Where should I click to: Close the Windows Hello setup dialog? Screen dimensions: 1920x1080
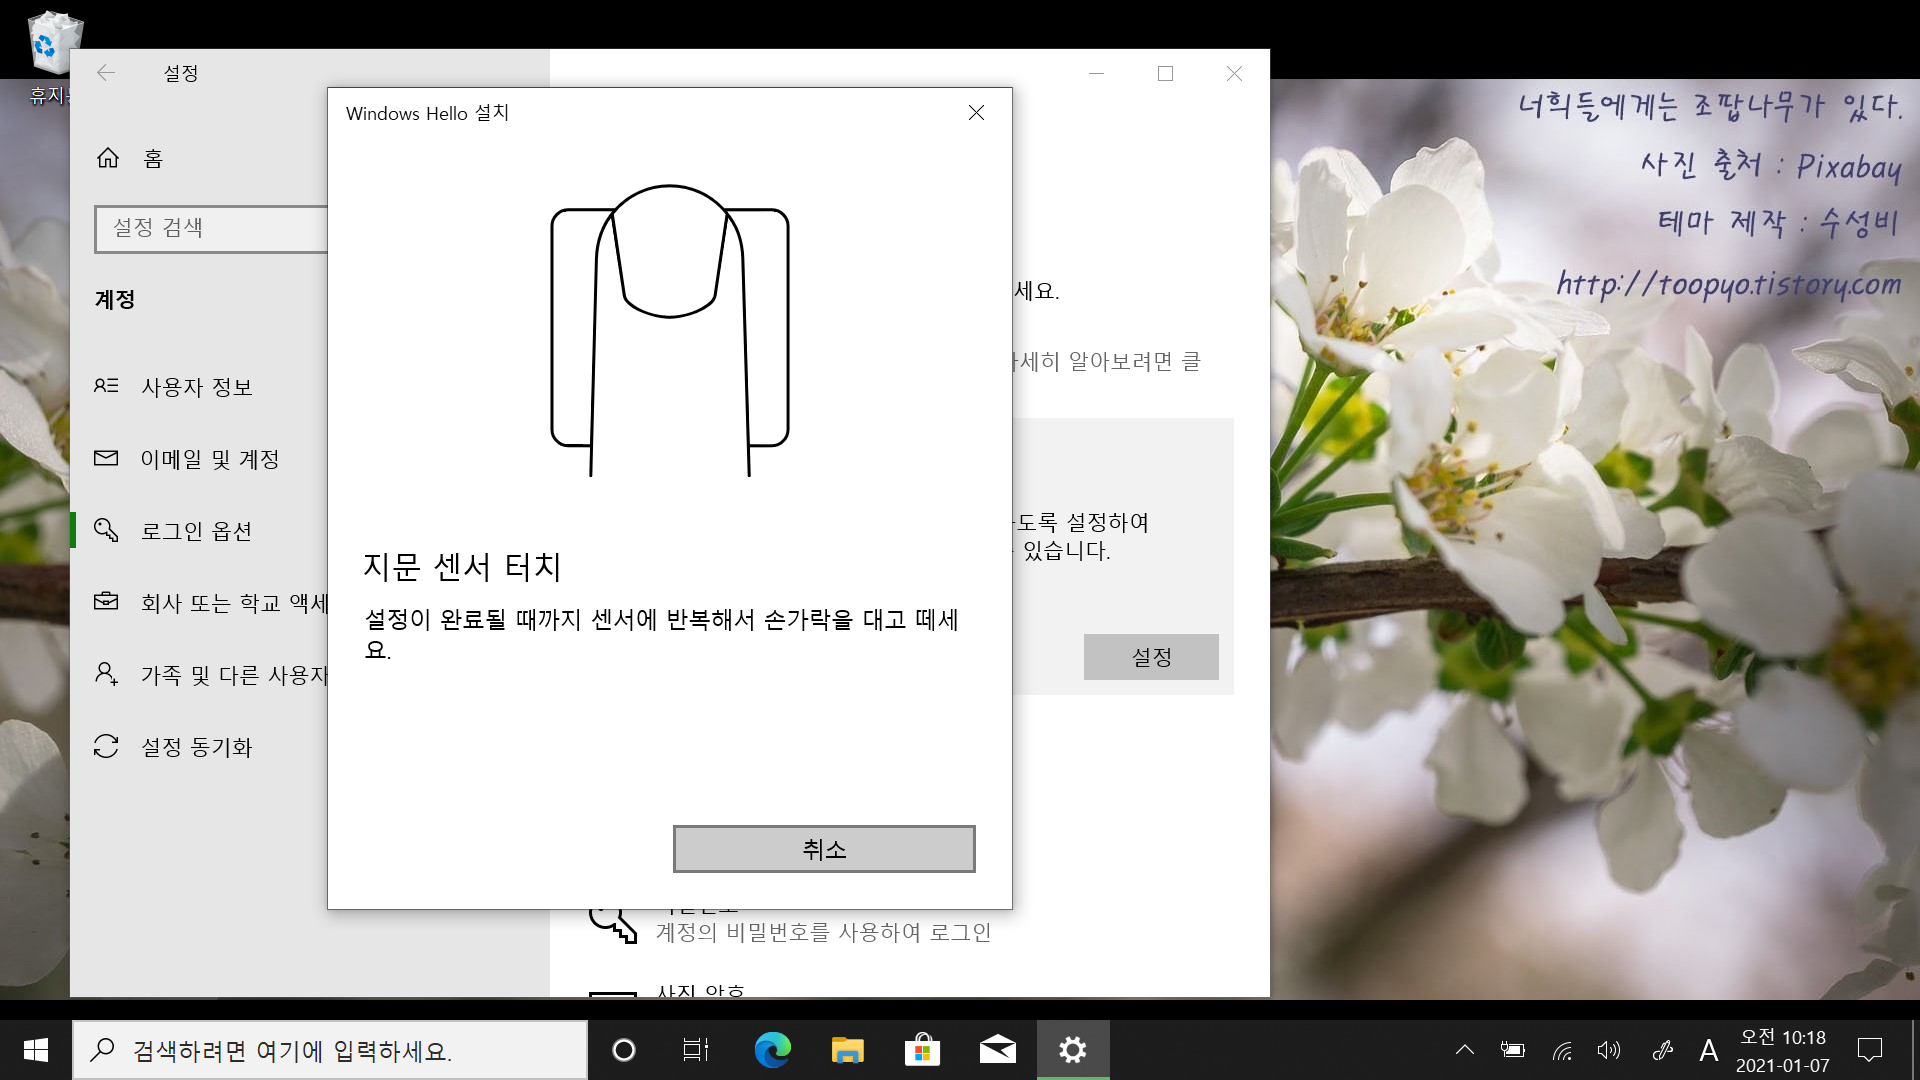(x=976, y=113)
